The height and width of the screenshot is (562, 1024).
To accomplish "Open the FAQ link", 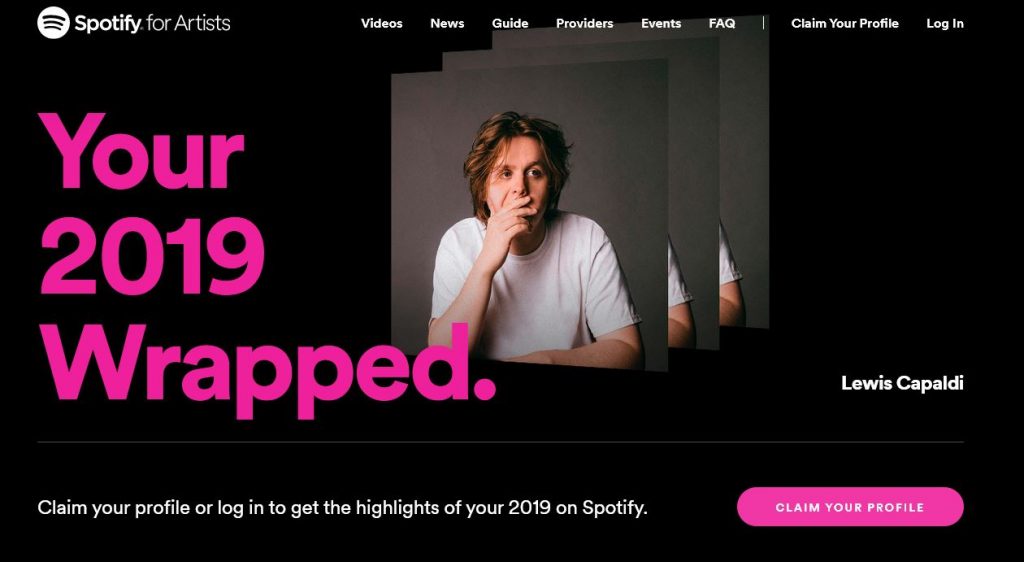I will pos(722,23).
